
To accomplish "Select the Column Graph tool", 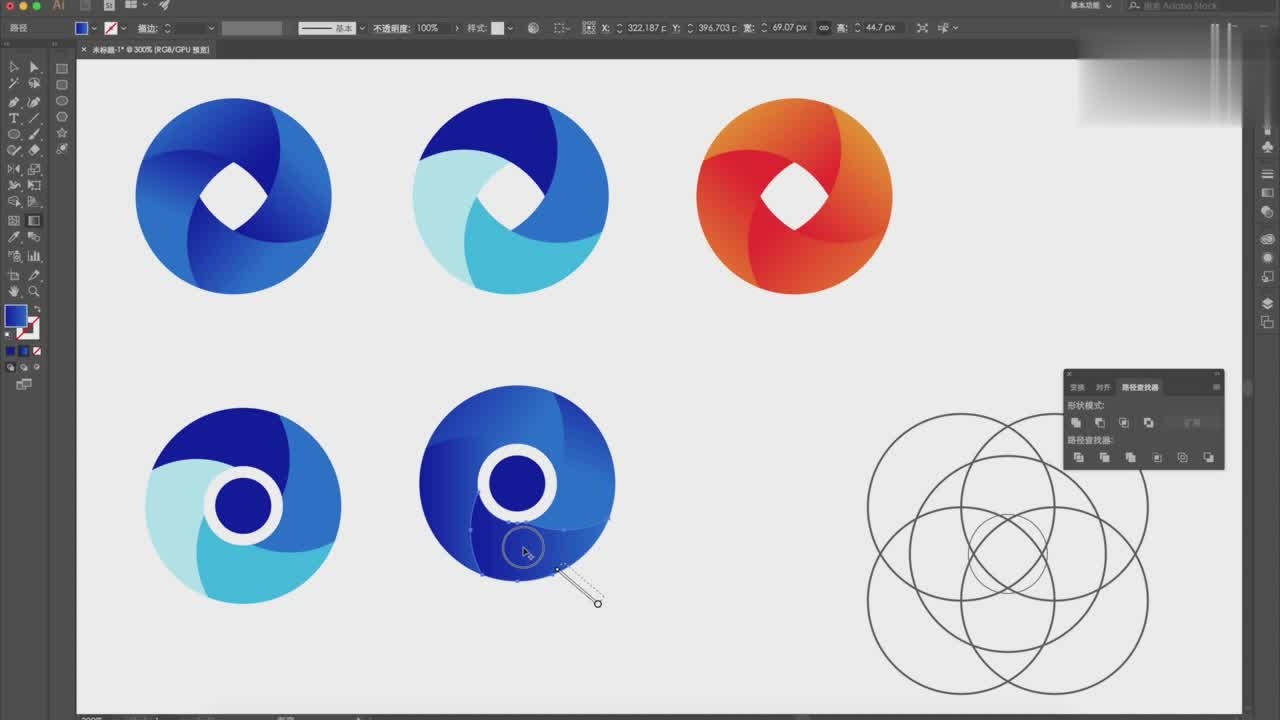I will pyautogui.click(x=33, y=256).
